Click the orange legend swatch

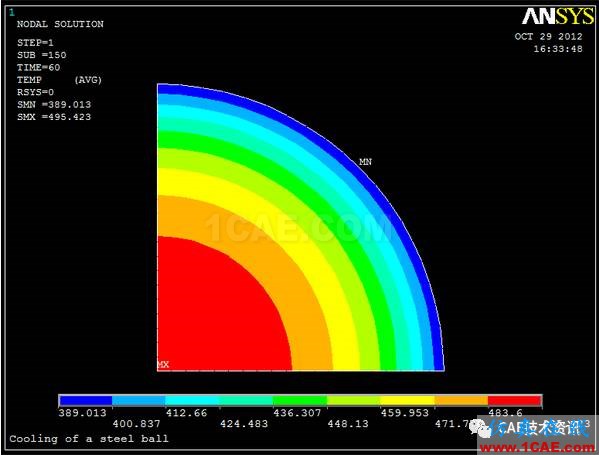tap(461, 400)
